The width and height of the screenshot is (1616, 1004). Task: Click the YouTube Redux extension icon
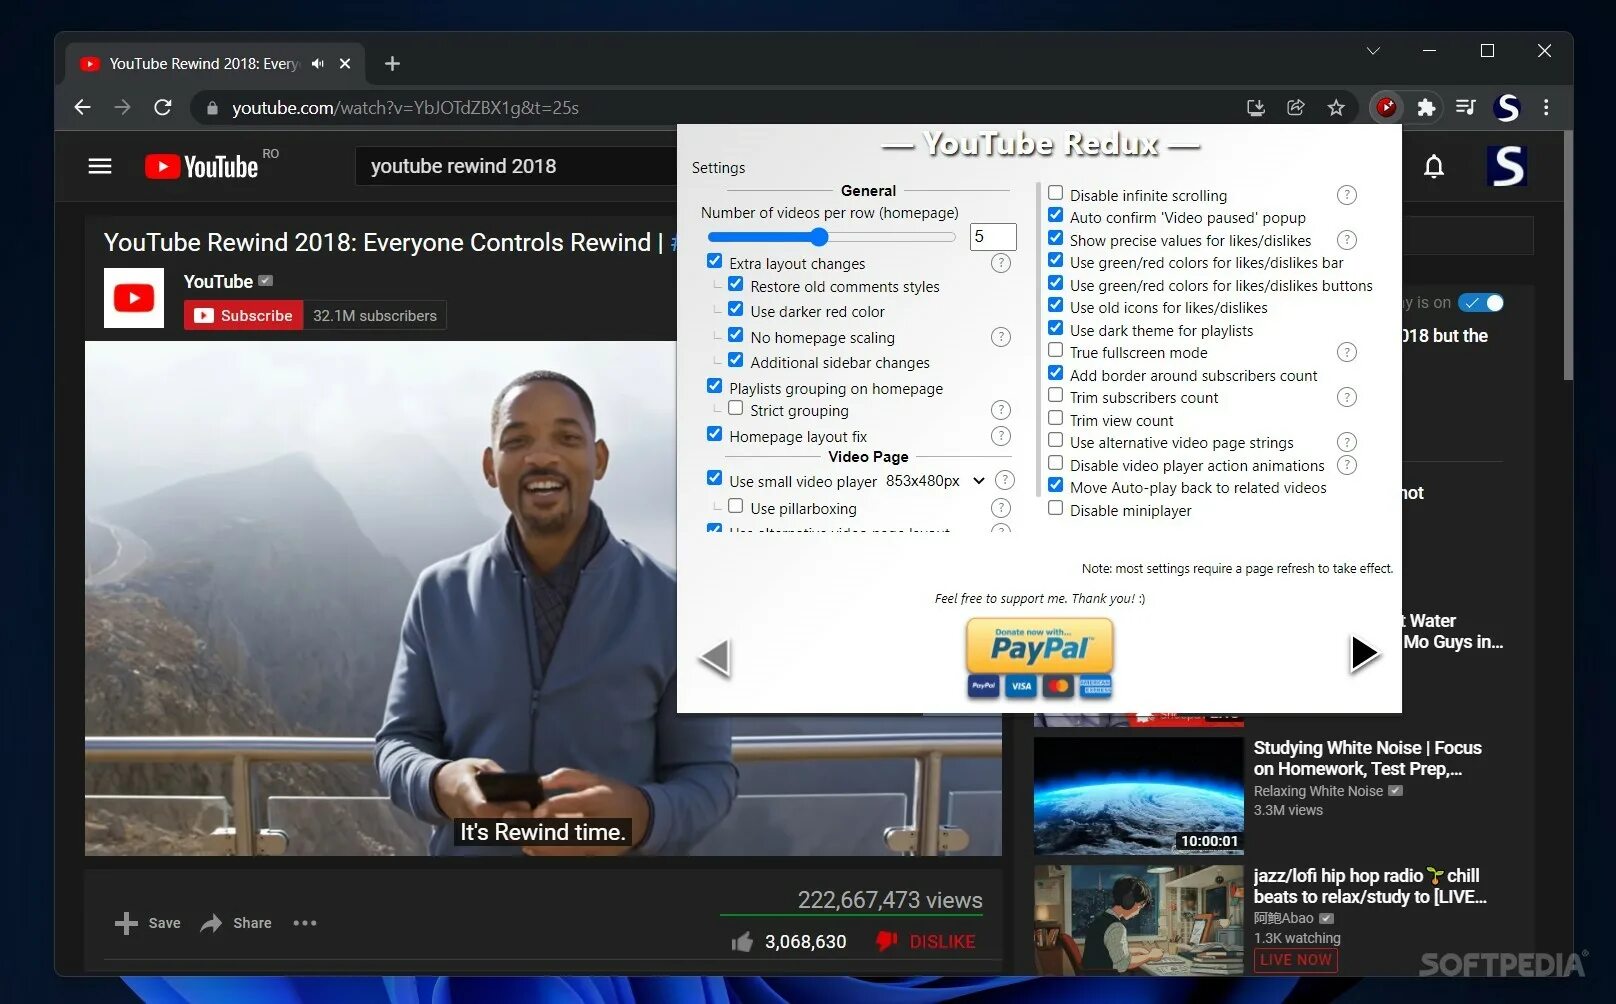(1386, 107)
